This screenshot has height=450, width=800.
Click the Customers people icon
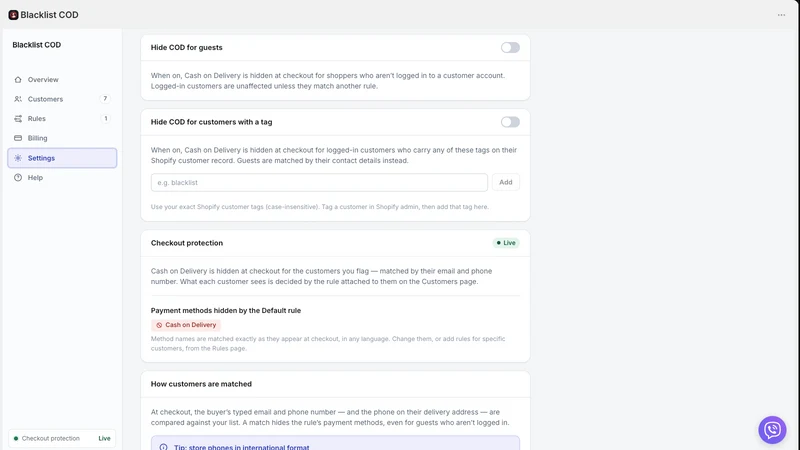tap(18, 99)
